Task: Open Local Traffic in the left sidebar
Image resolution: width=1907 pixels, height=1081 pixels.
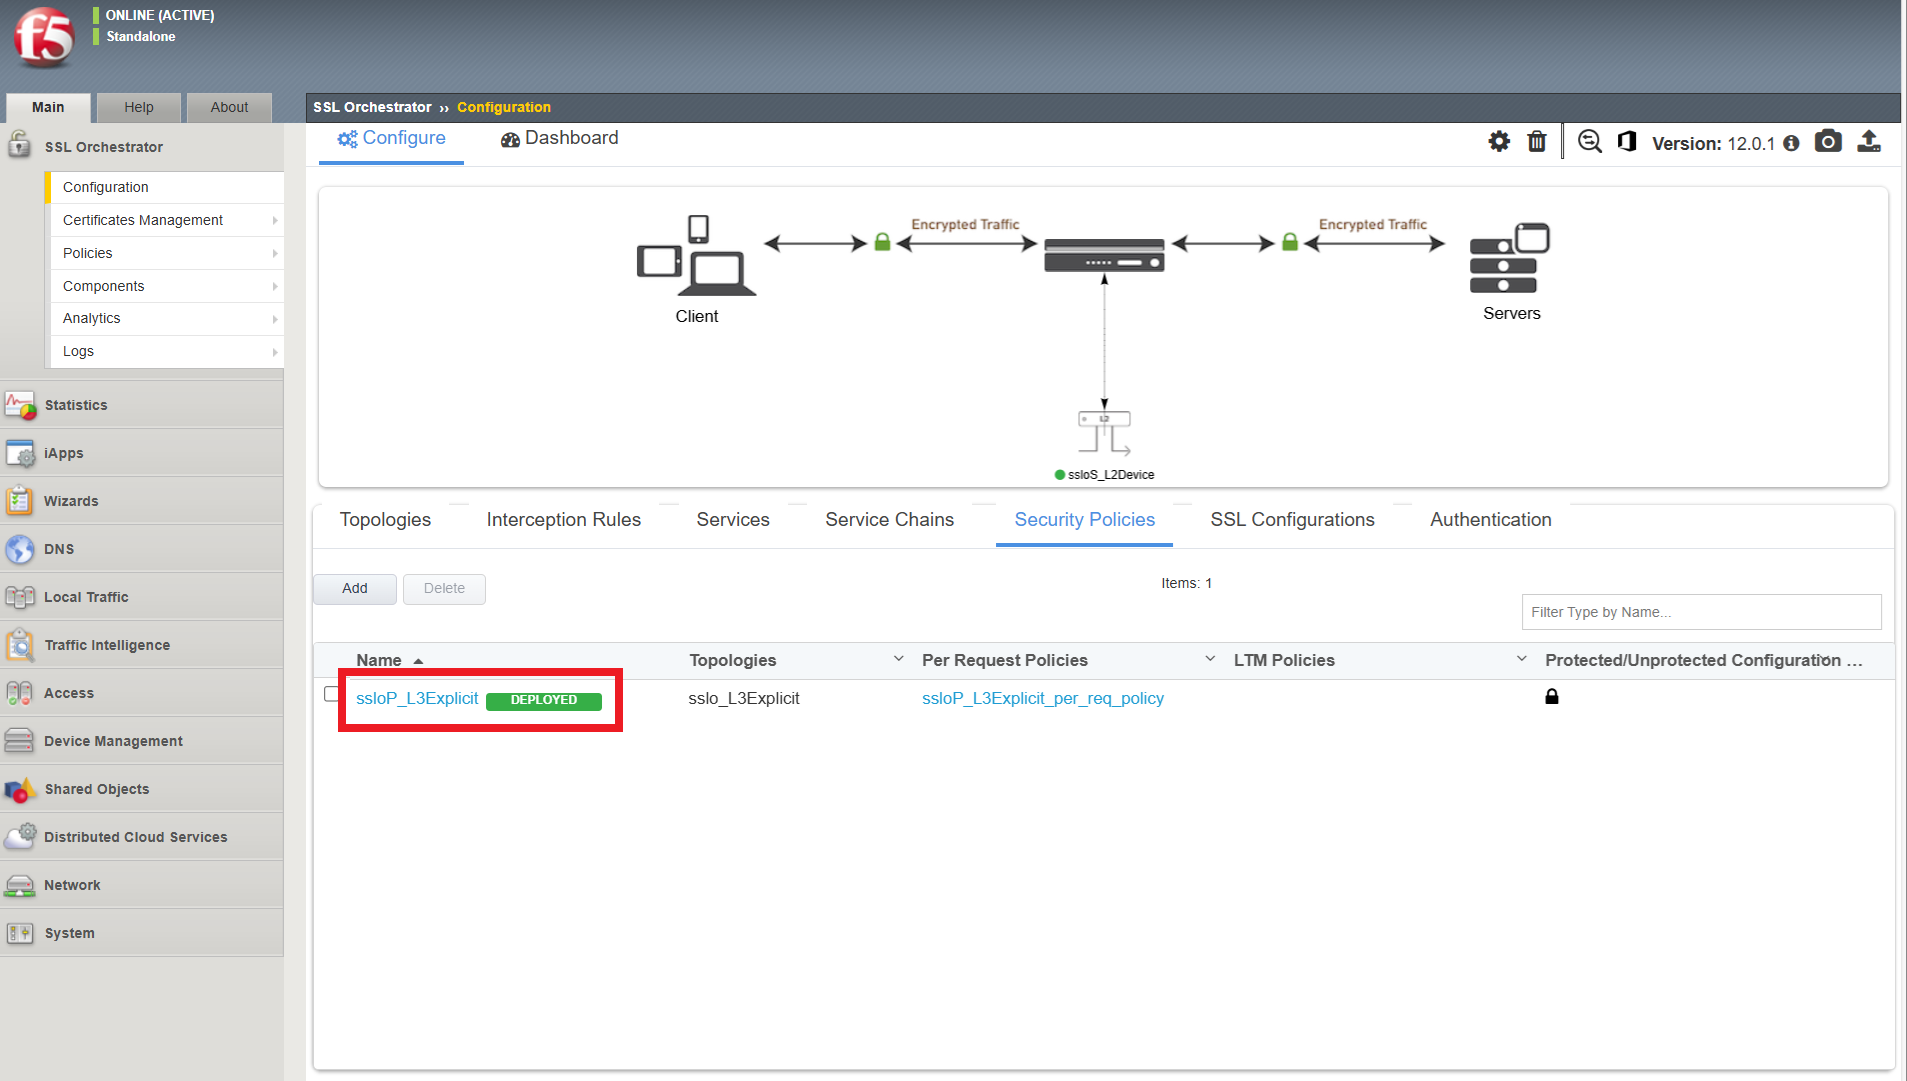Action: pos(142,597)
